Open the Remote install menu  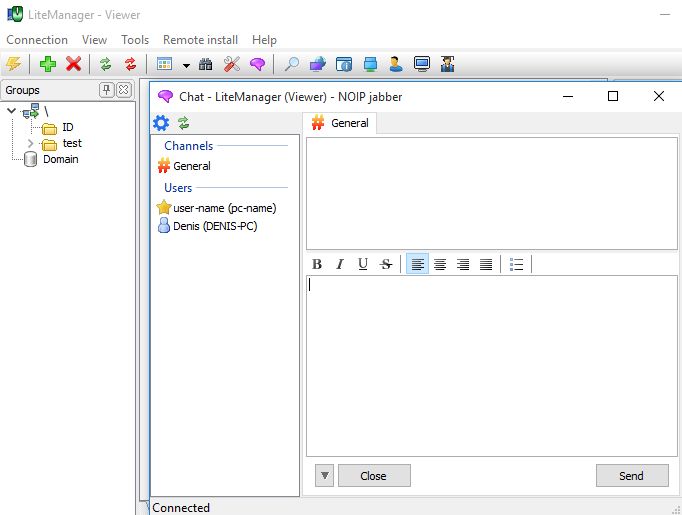pos(201,40)
